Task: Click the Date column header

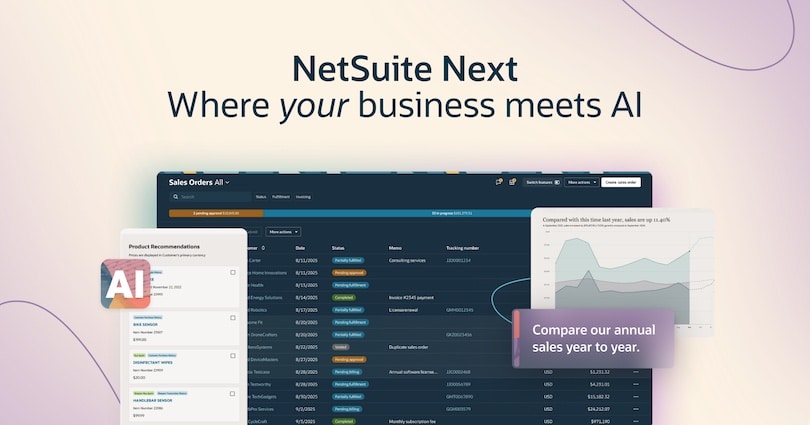Action: (x=300, y=248)
